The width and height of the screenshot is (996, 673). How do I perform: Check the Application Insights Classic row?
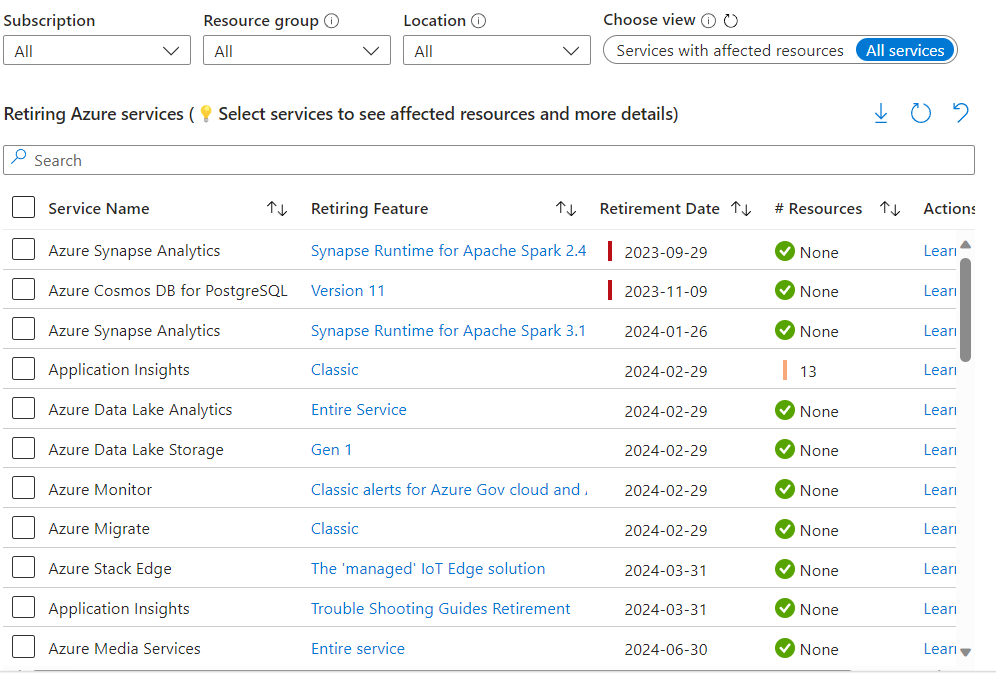click(x=24, y=368)
